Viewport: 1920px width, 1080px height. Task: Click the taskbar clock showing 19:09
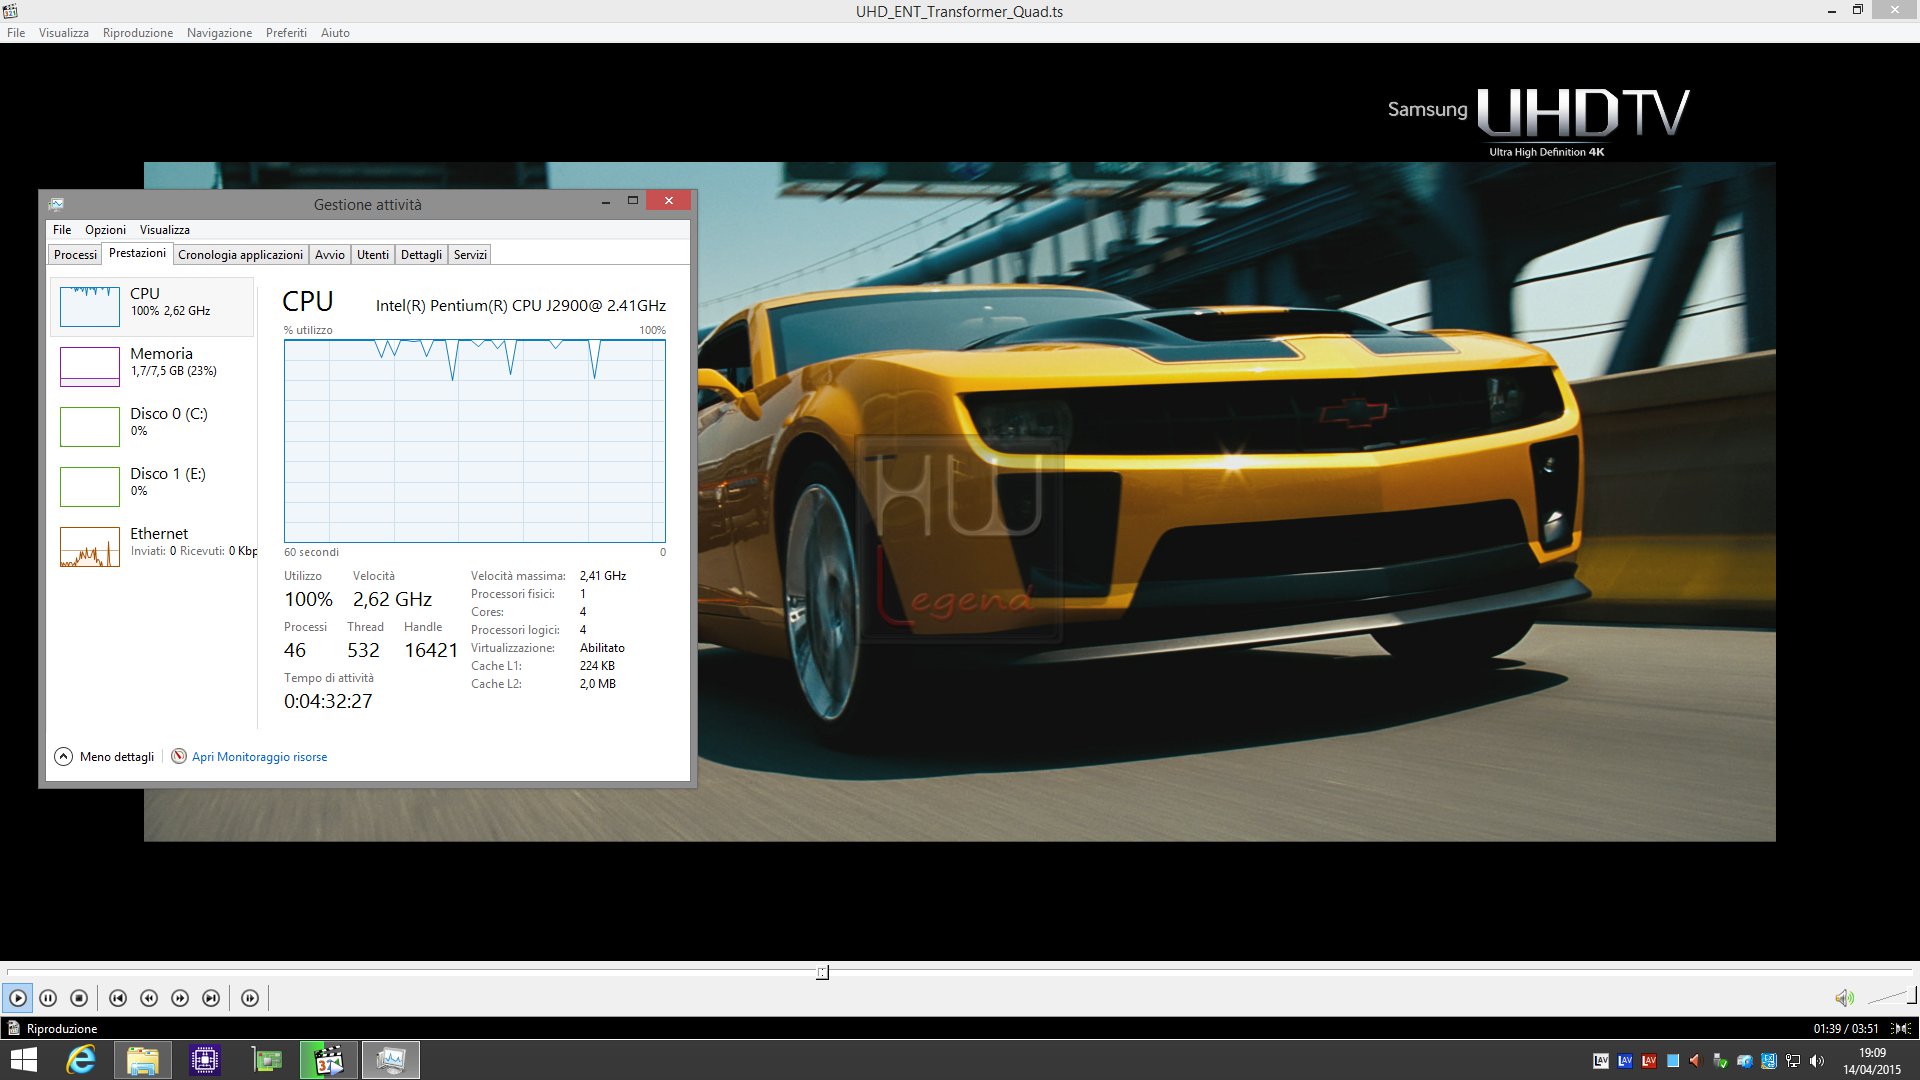point(1872,1061)
